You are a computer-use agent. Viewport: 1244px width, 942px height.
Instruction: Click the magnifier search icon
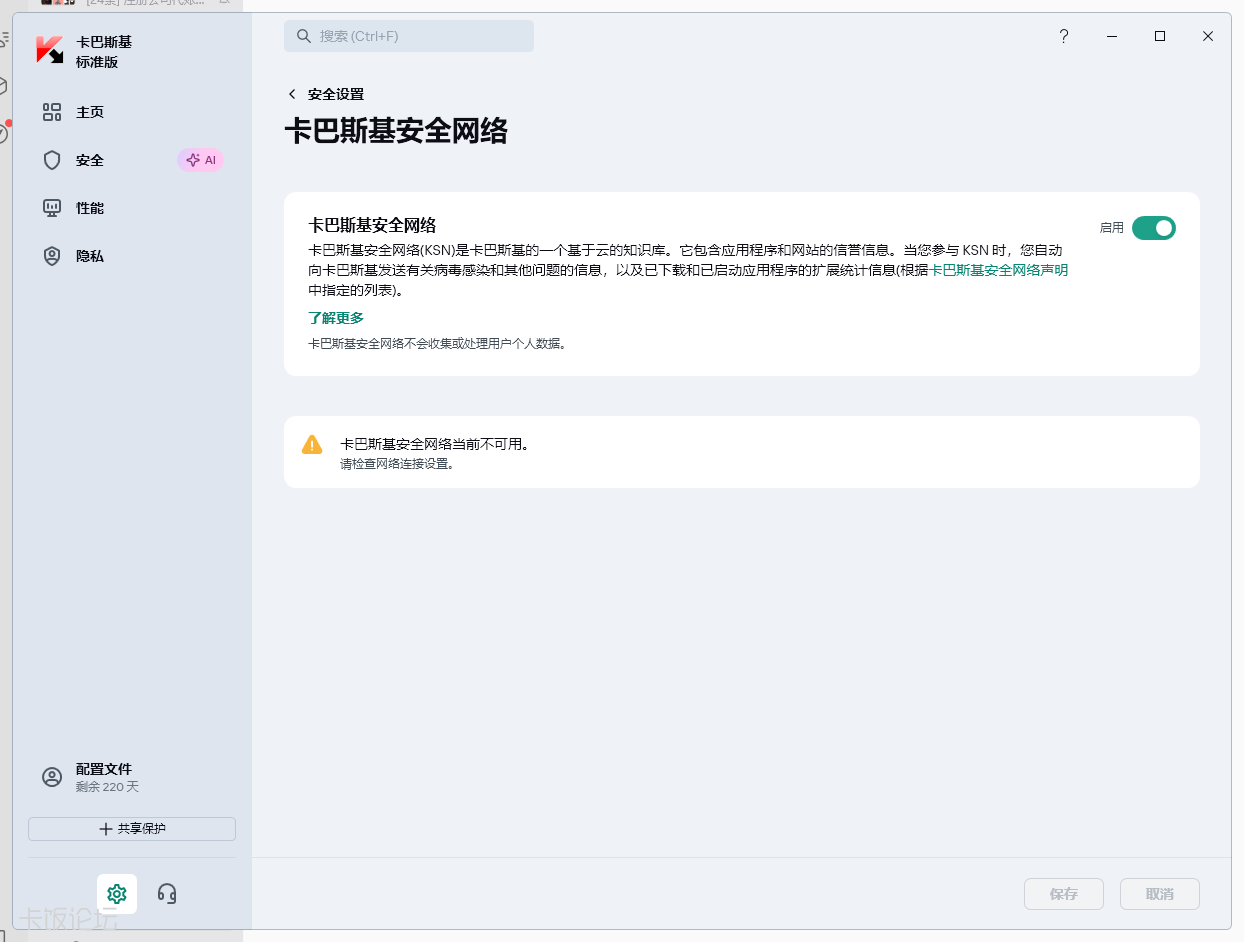coord(303,36)
